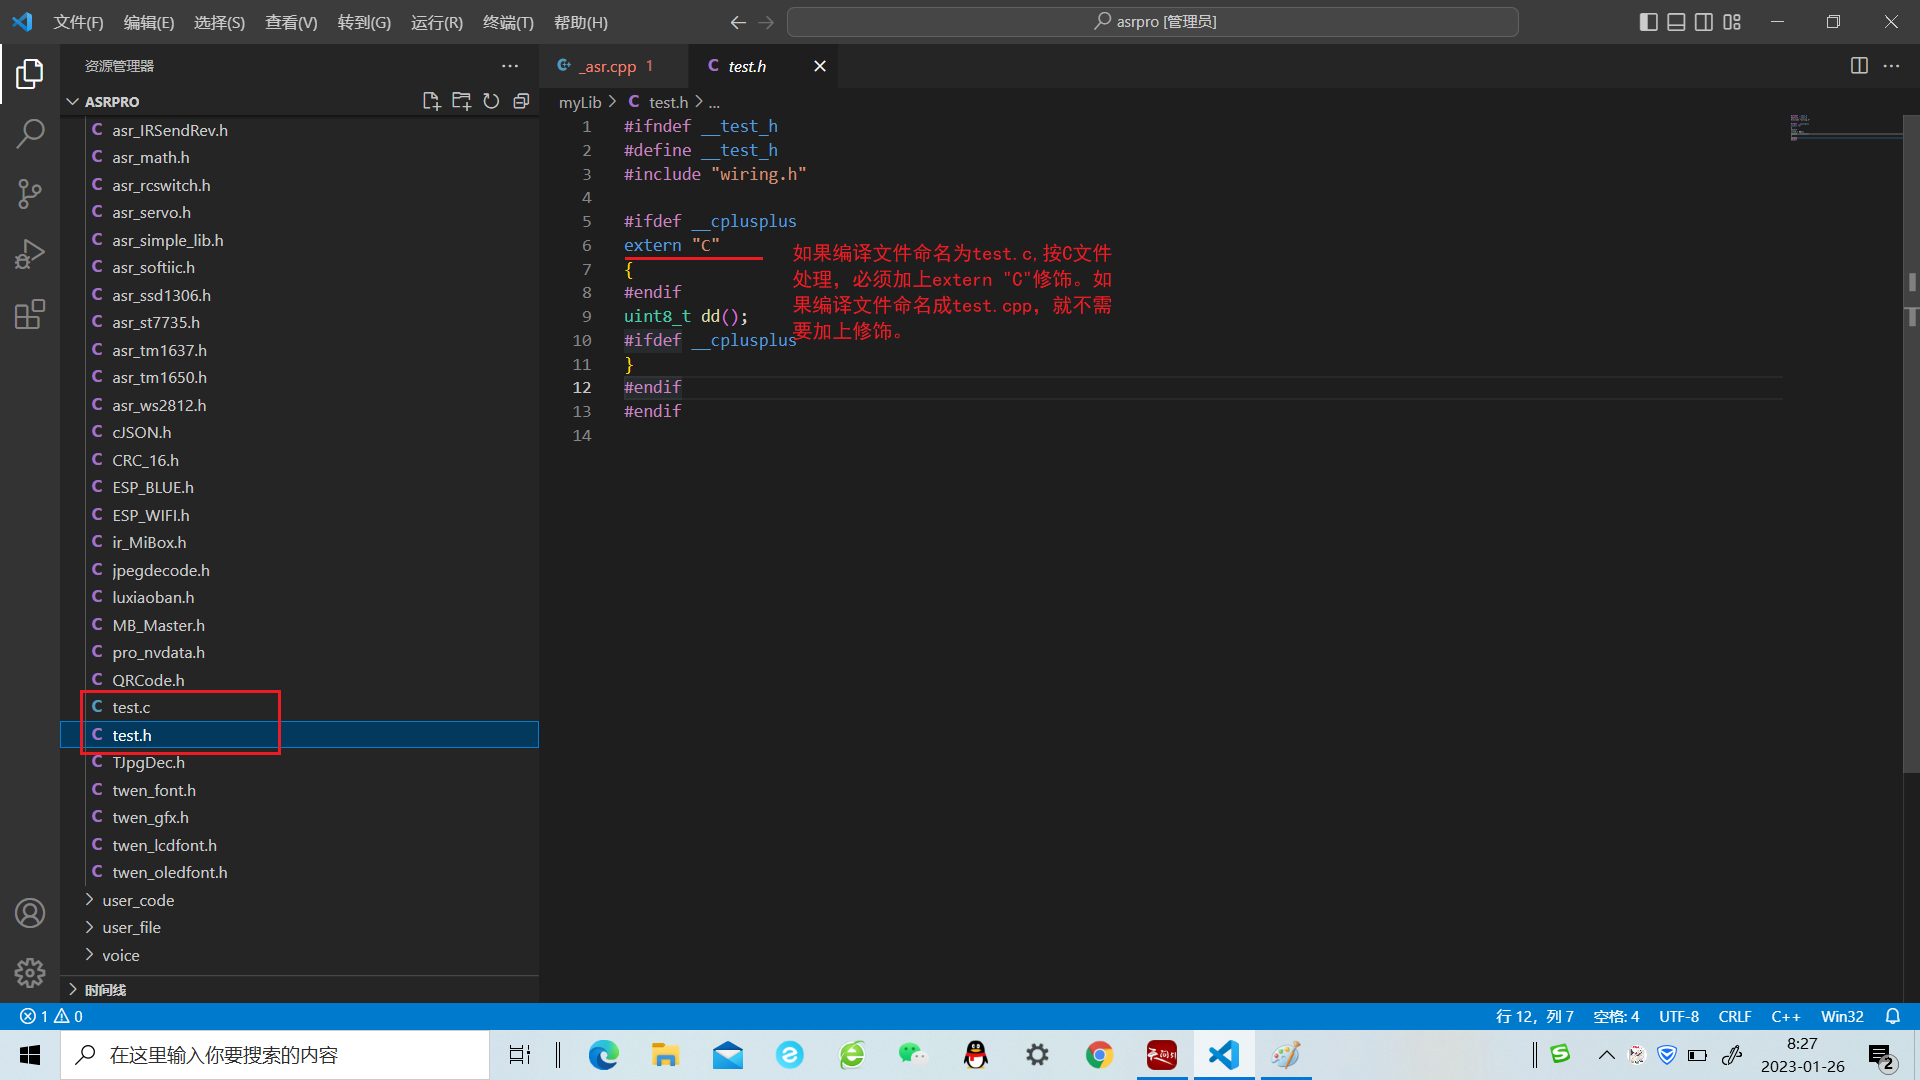
Task: Collapse all folders in explorer
Action: tap(521, 101)
